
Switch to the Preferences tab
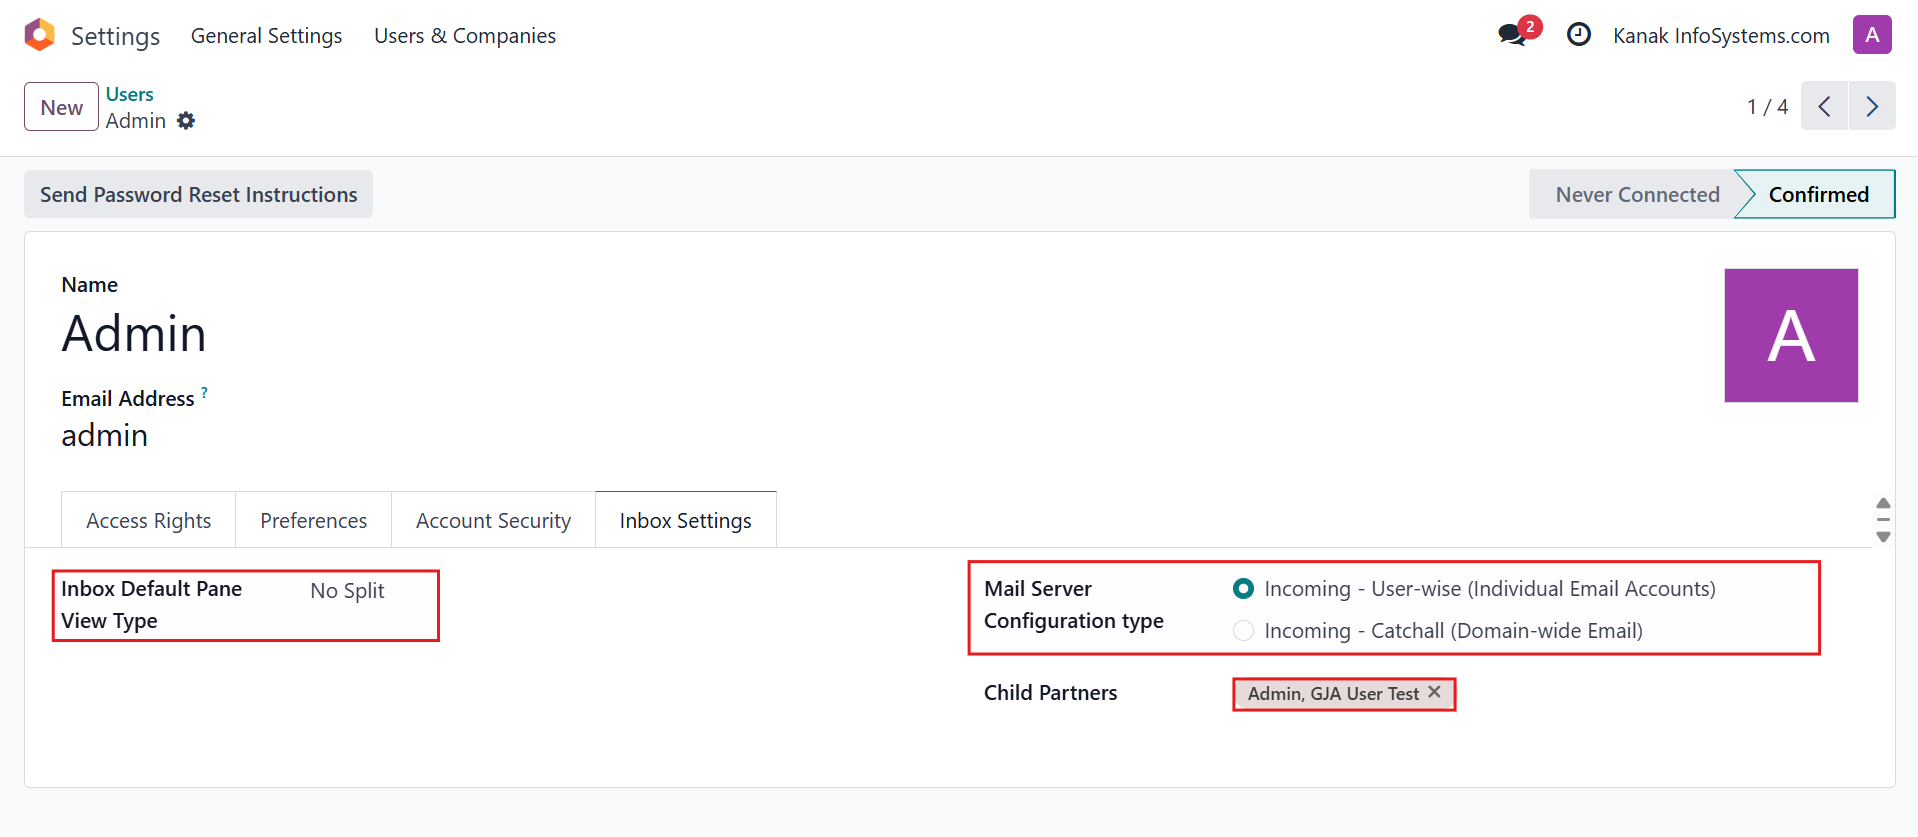pos(313,520)
